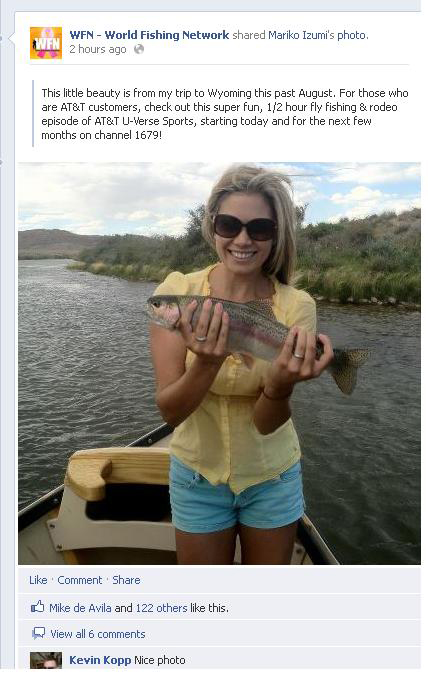Open Mariko Izumi's profile link
The width and height of the screenshot is (428, 673).
[301, 35]
